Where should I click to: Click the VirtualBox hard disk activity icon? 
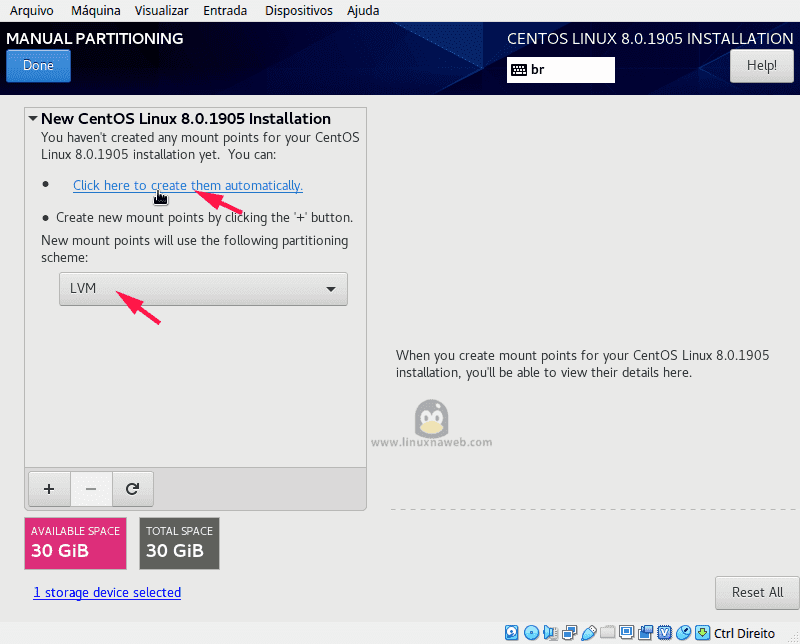coord(511,633)
